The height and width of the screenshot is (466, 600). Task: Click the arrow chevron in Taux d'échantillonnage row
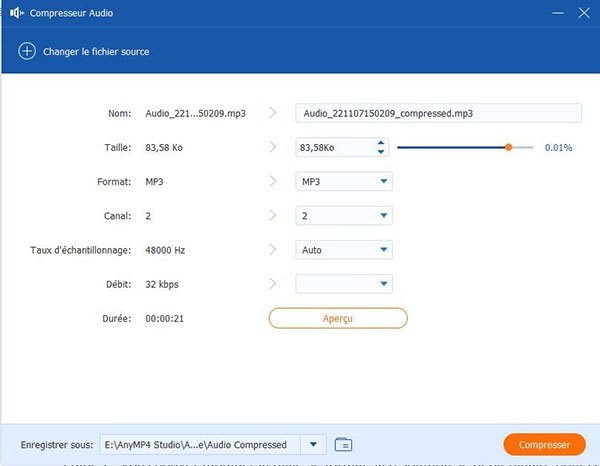click(x=272, y=249)
